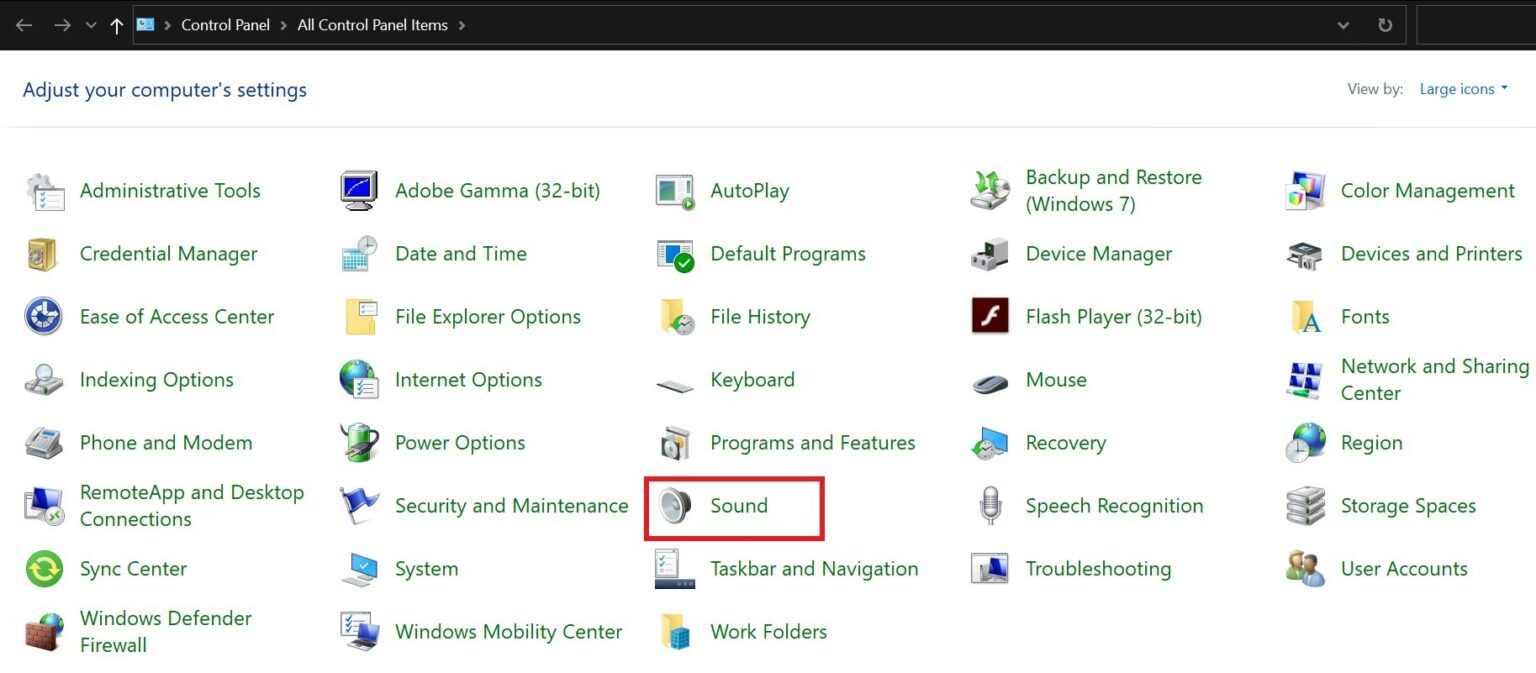Select the Mouse settings icon

pos(1055,380)
